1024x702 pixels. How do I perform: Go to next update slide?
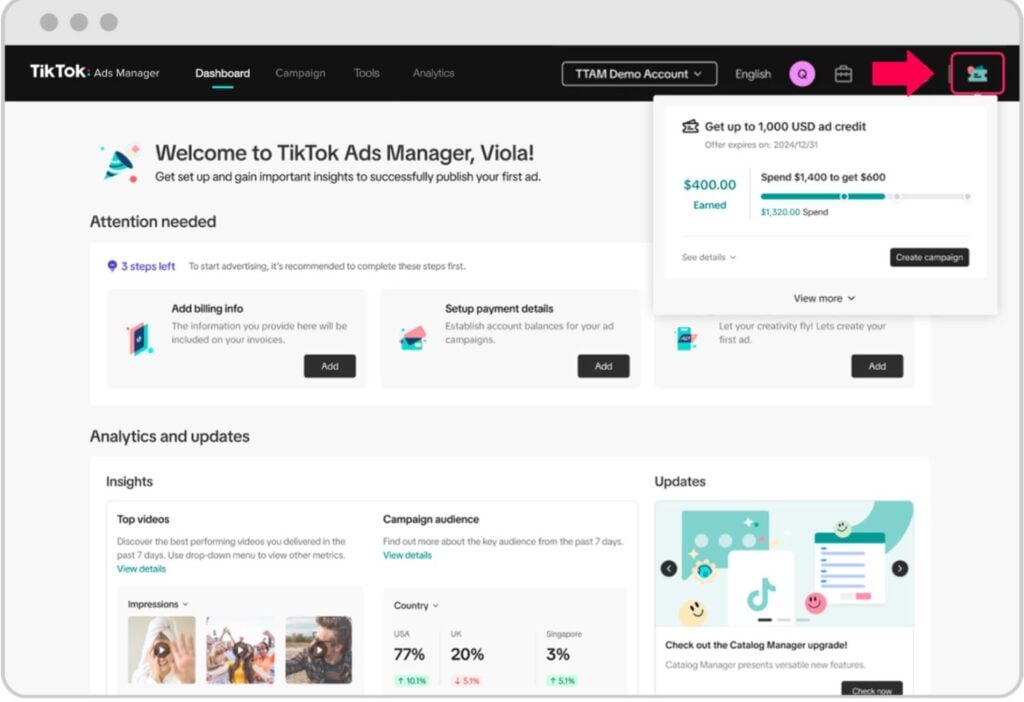point(900,568)
